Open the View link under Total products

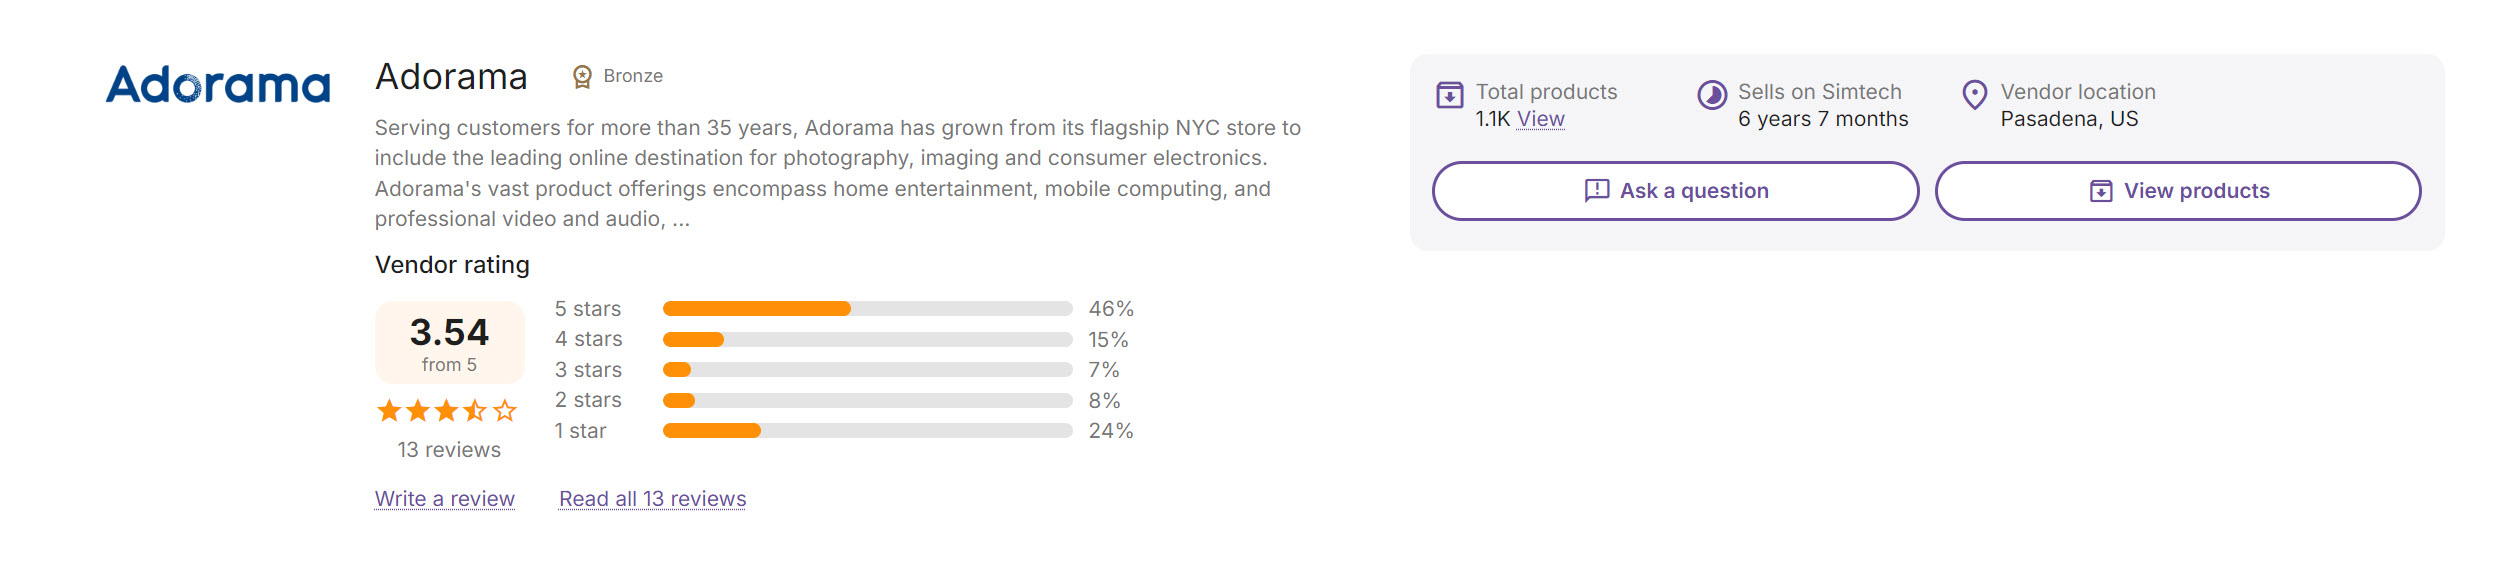click(x=1540, y=119)
